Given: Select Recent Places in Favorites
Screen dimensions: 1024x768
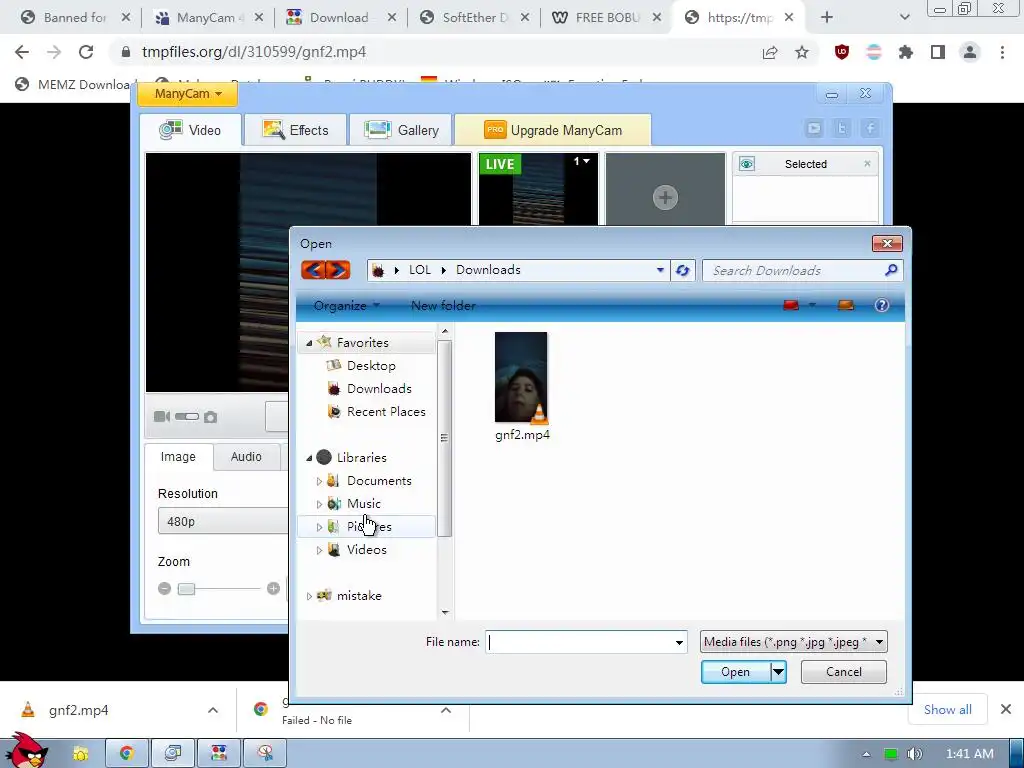Looking at the screenshot, I should [x=386, y=412].
